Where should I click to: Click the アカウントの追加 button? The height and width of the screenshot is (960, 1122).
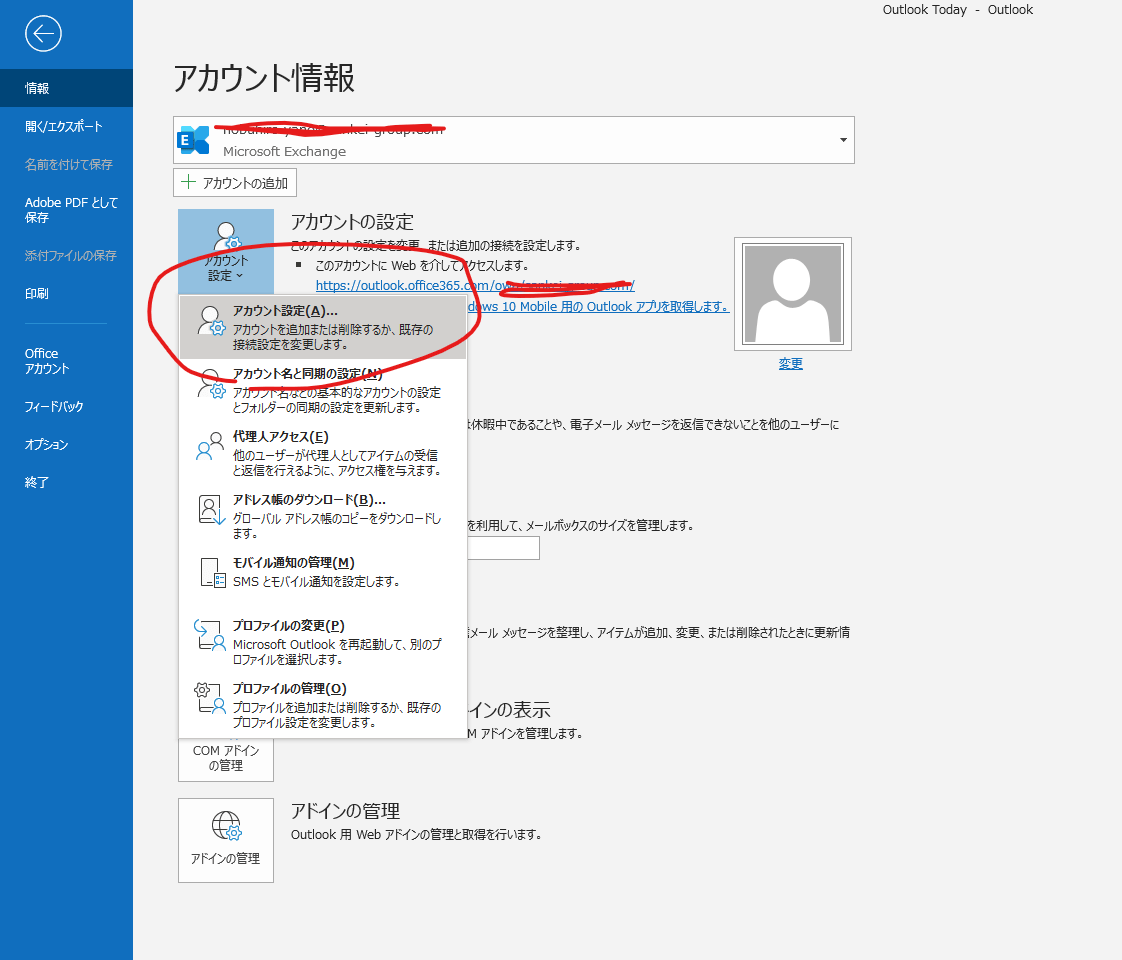click(235, 182)
